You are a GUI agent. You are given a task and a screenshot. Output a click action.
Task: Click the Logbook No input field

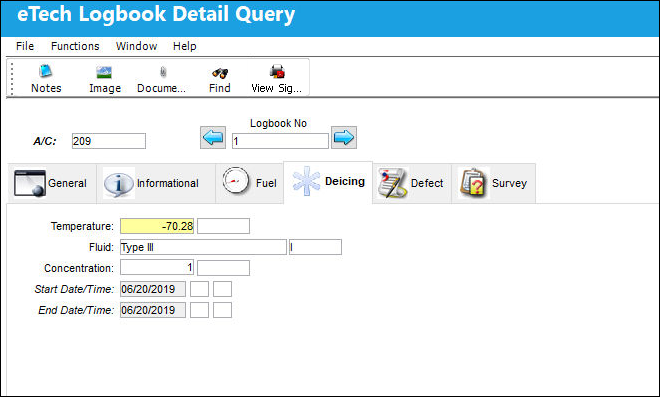(280, 141)
